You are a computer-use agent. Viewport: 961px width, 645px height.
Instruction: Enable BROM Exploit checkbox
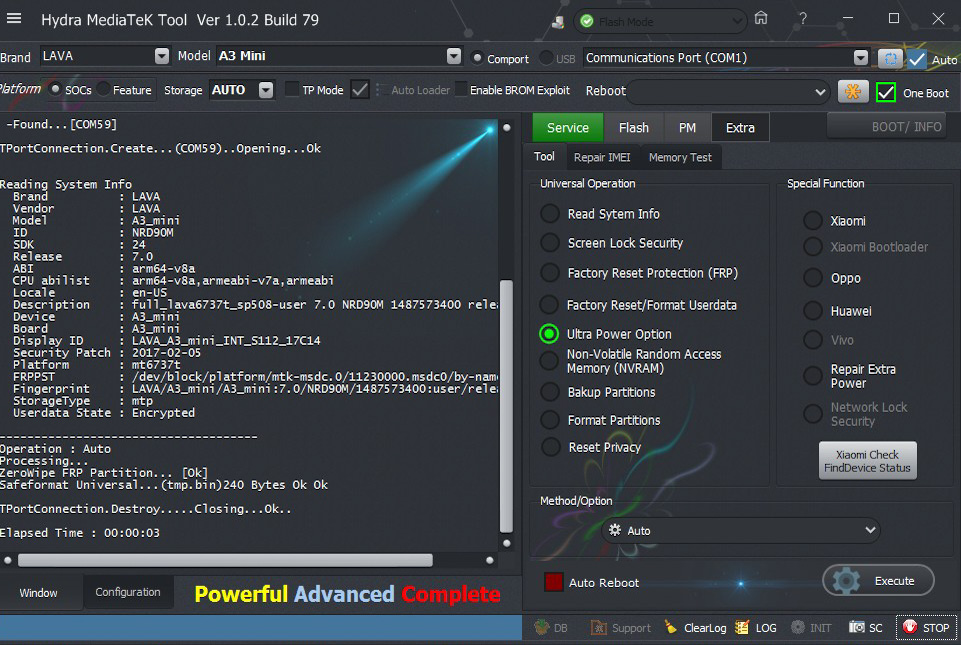click(461, 90)
